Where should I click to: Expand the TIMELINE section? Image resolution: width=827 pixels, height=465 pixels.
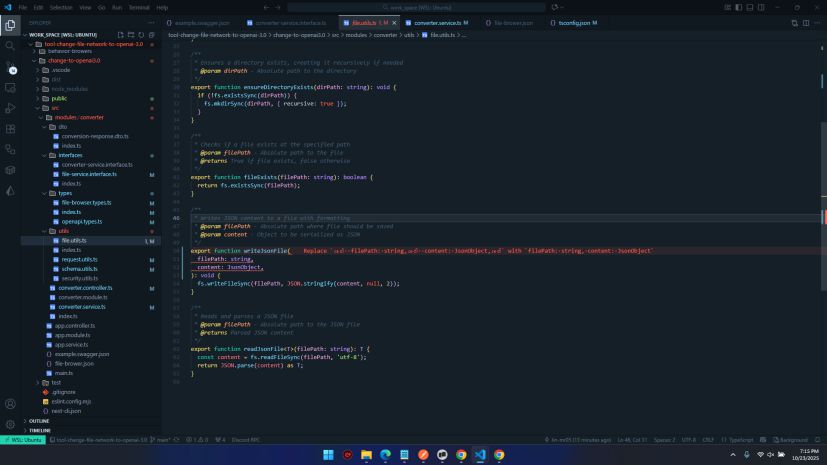coord(40,431)
